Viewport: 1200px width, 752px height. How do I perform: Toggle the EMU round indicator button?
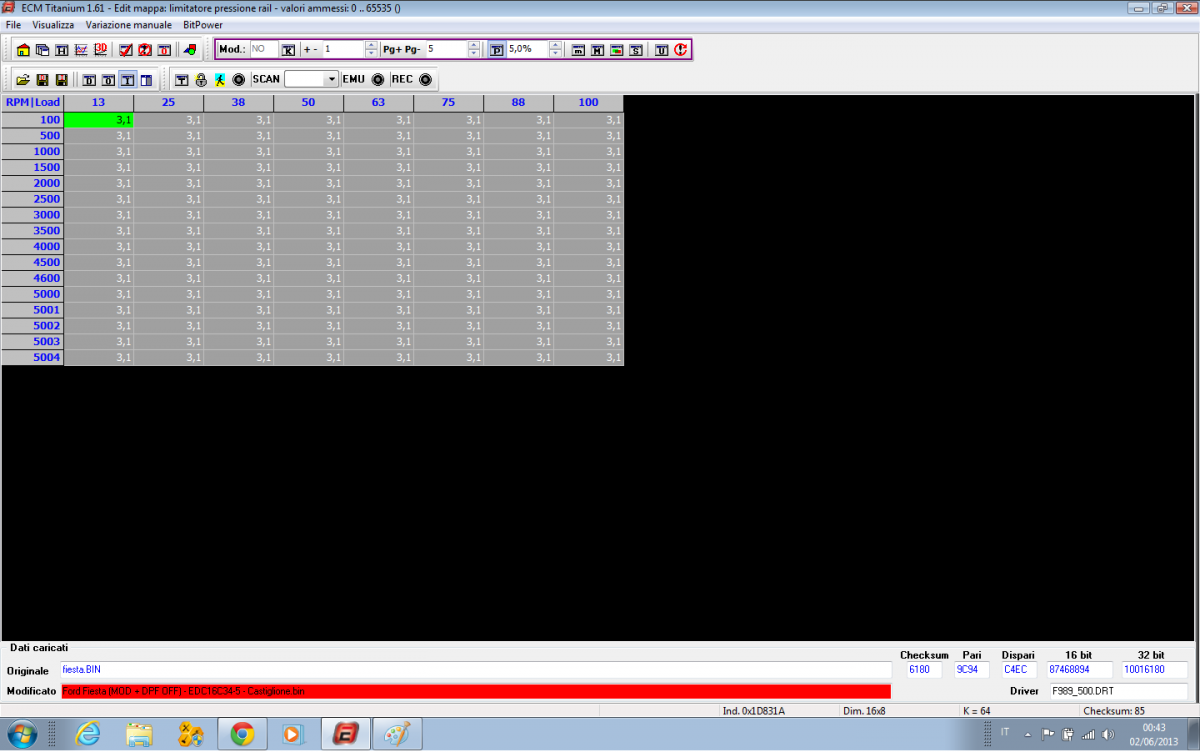(378, 79)
